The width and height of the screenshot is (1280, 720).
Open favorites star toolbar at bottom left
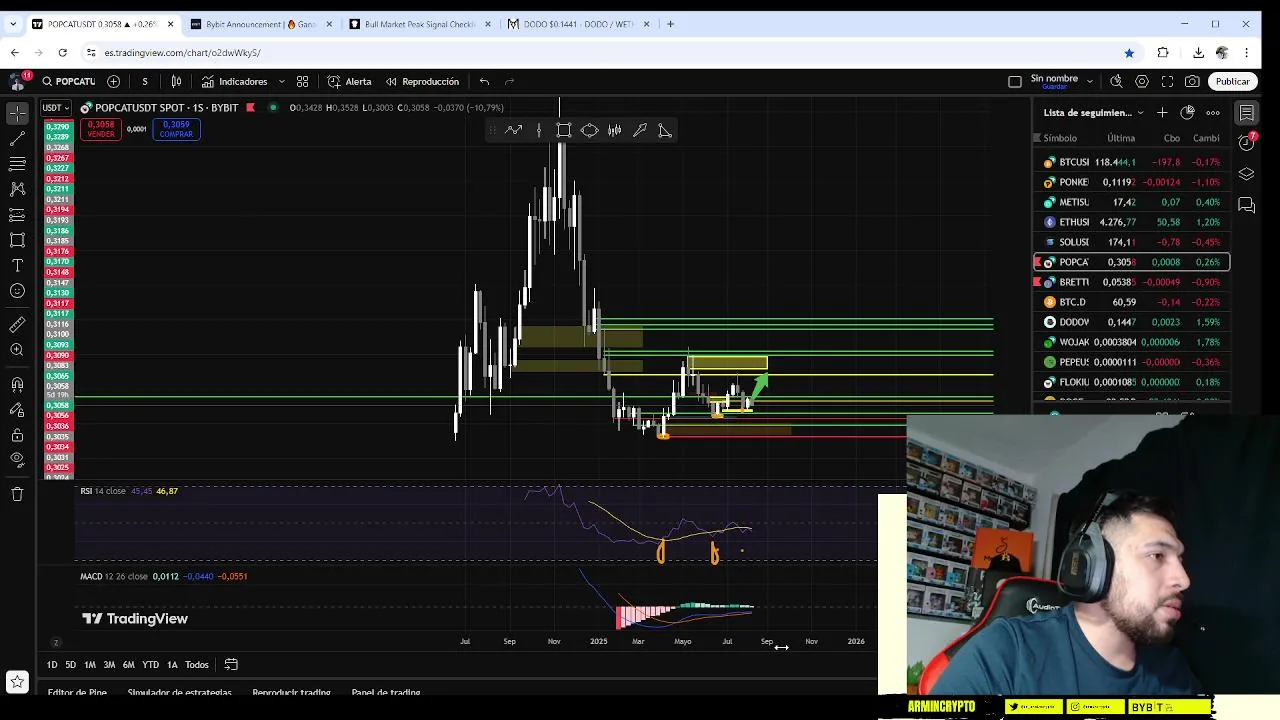(17, 682)
